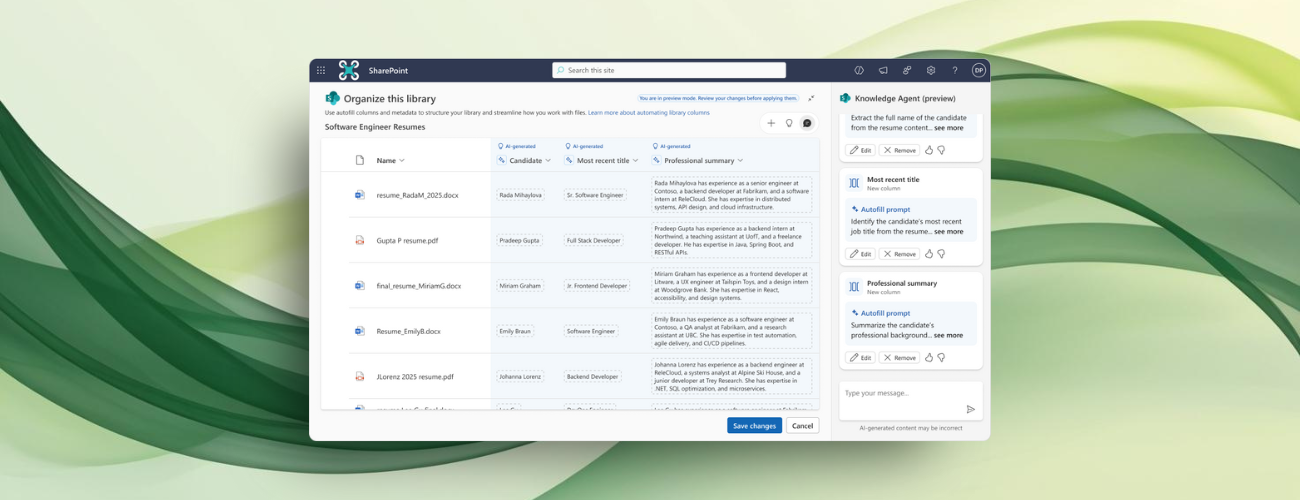This screenshot has height=500, width=1300.
Task: Click Save changes button
Action: click(754, 426)
